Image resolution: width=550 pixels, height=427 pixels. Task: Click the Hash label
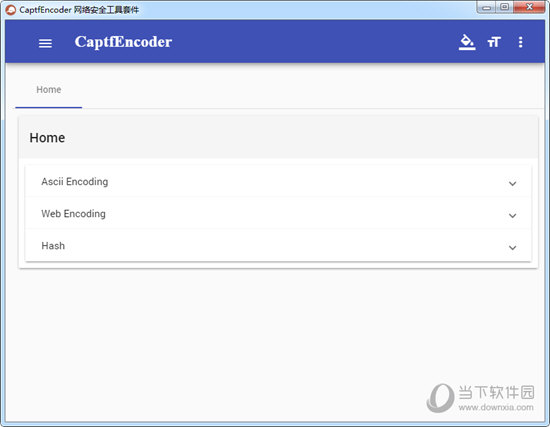pos(53,246)
